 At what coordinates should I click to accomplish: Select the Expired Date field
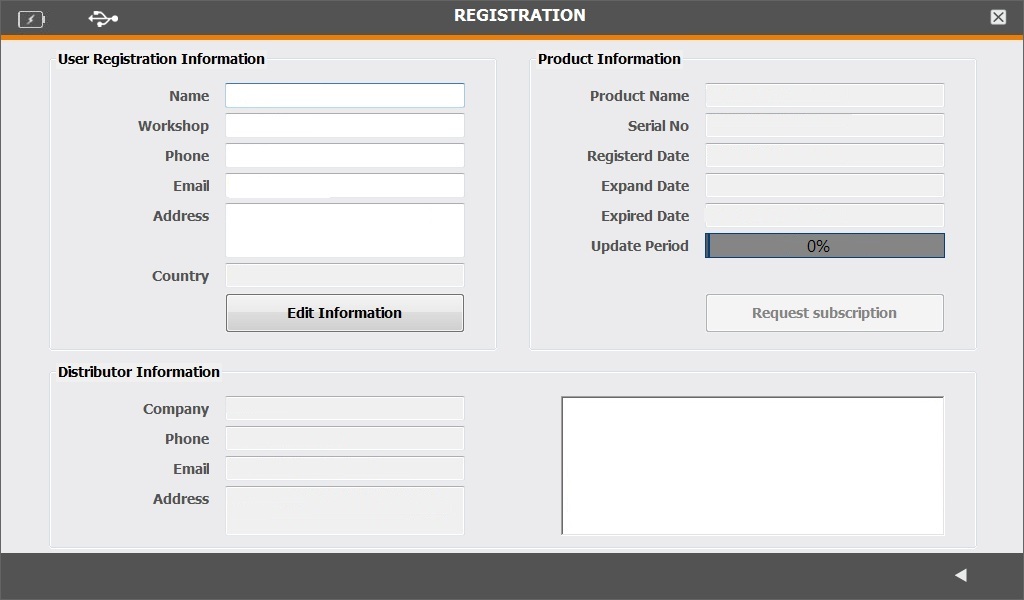pos(824,216)
